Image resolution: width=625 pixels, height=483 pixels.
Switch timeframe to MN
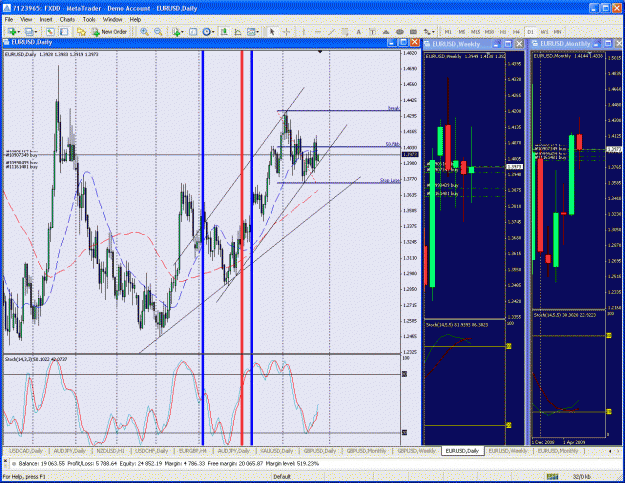pos(558,32)
